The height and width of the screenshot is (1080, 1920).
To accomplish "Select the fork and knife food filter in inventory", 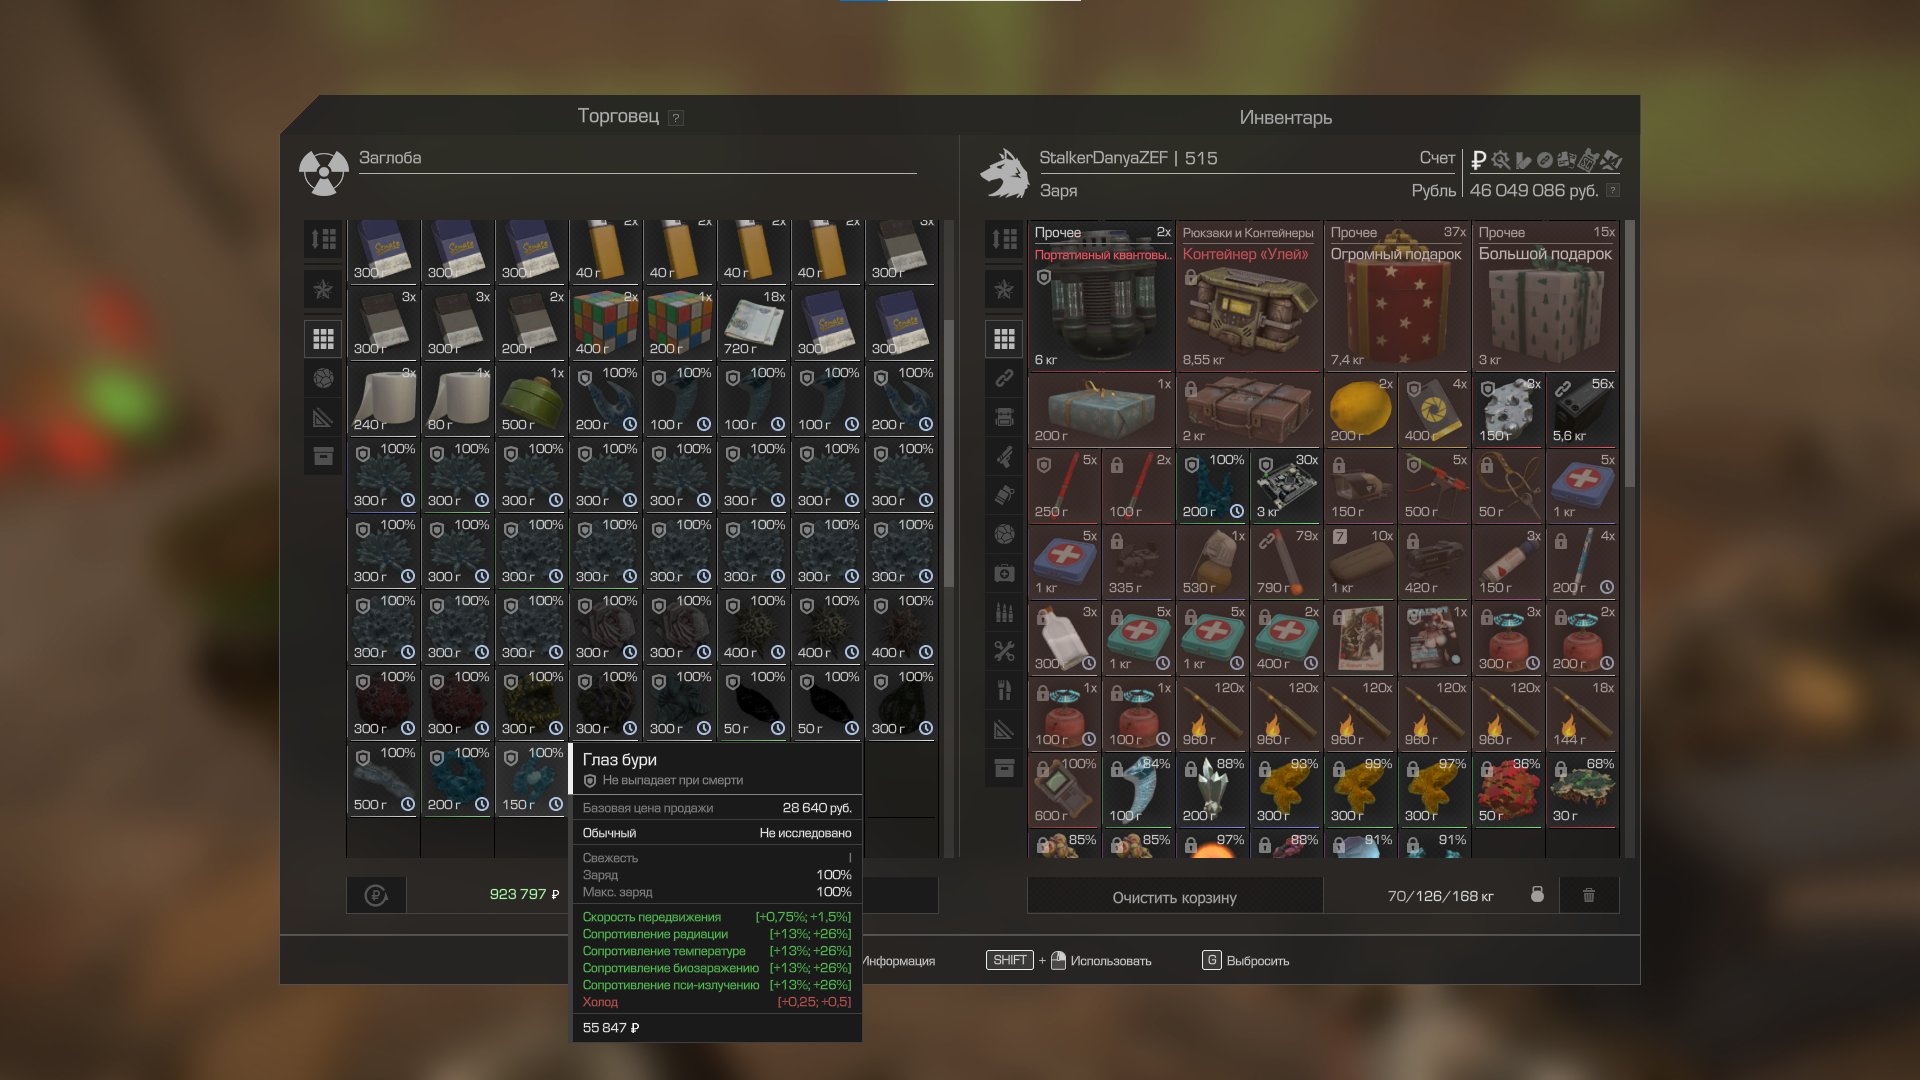I will tap(1004, 690).
